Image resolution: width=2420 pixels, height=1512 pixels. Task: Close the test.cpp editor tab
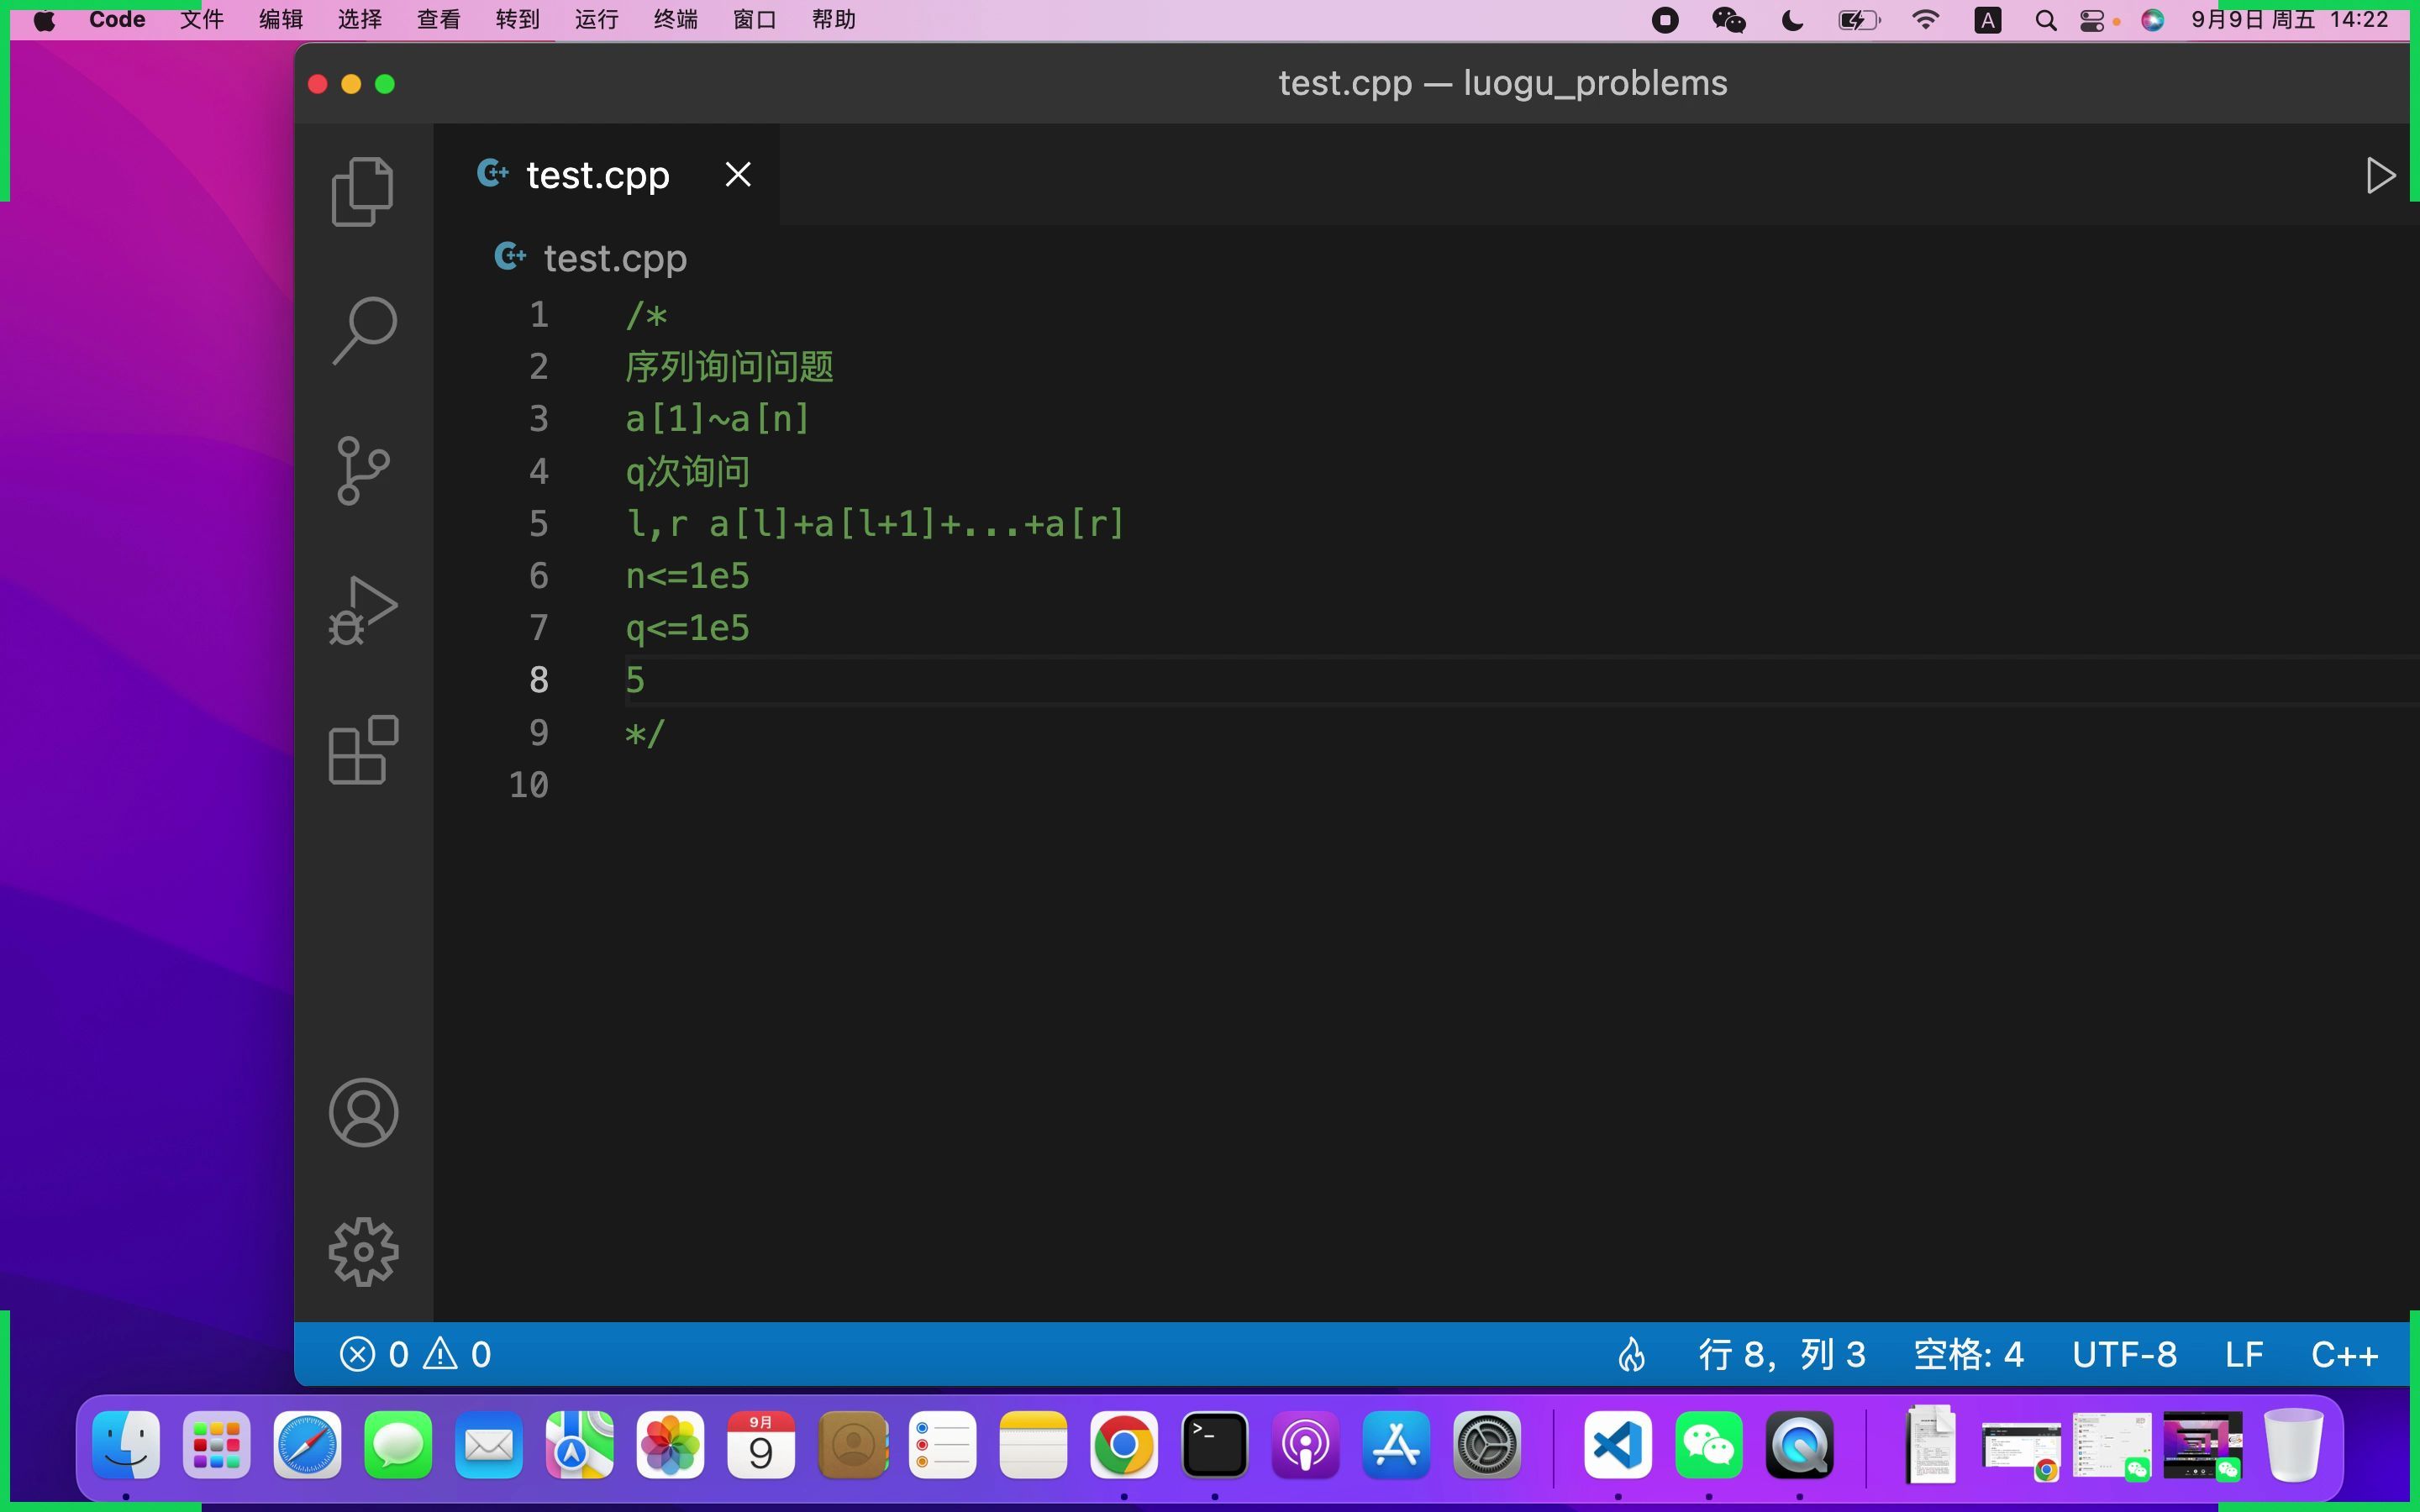pos(738,175)
